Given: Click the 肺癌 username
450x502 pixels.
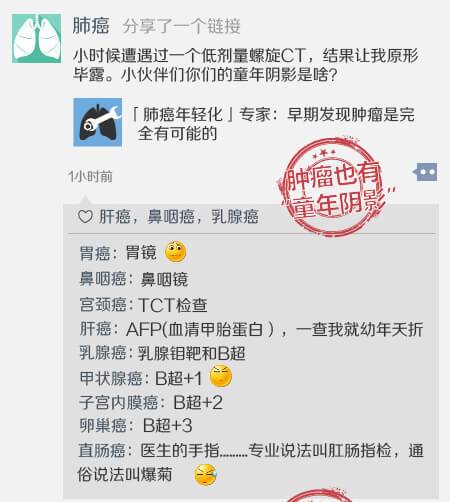Looking at the screenshot, I should [91, 26].
